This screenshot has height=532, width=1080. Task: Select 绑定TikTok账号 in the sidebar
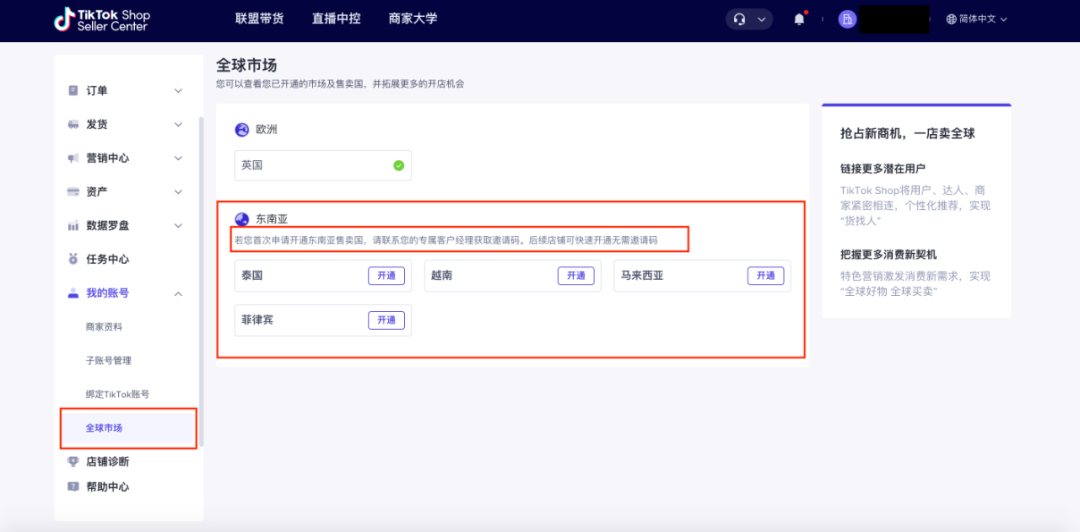(117, 394)
